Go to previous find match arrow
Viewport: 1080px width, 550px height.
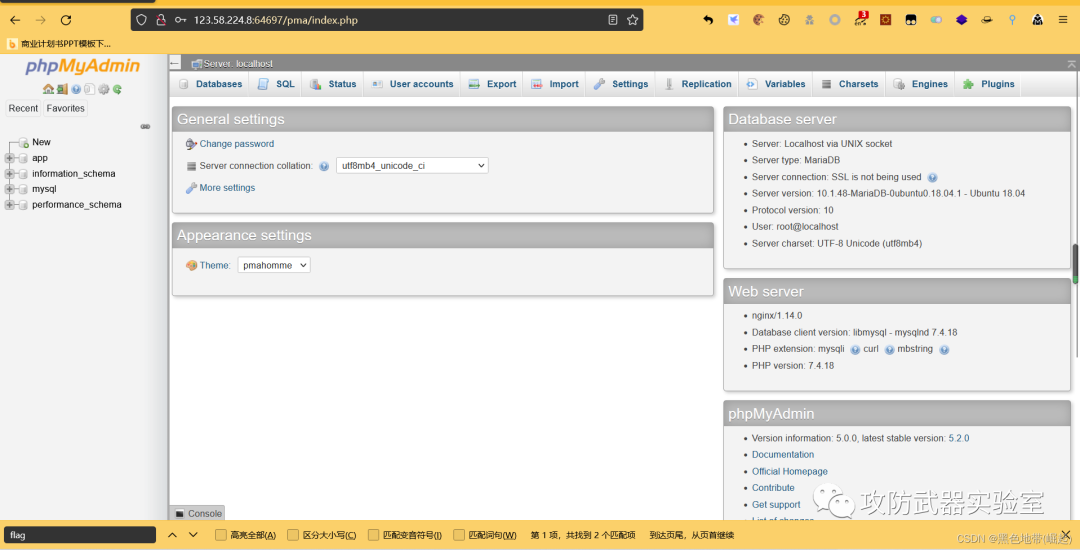coord(172,535)
